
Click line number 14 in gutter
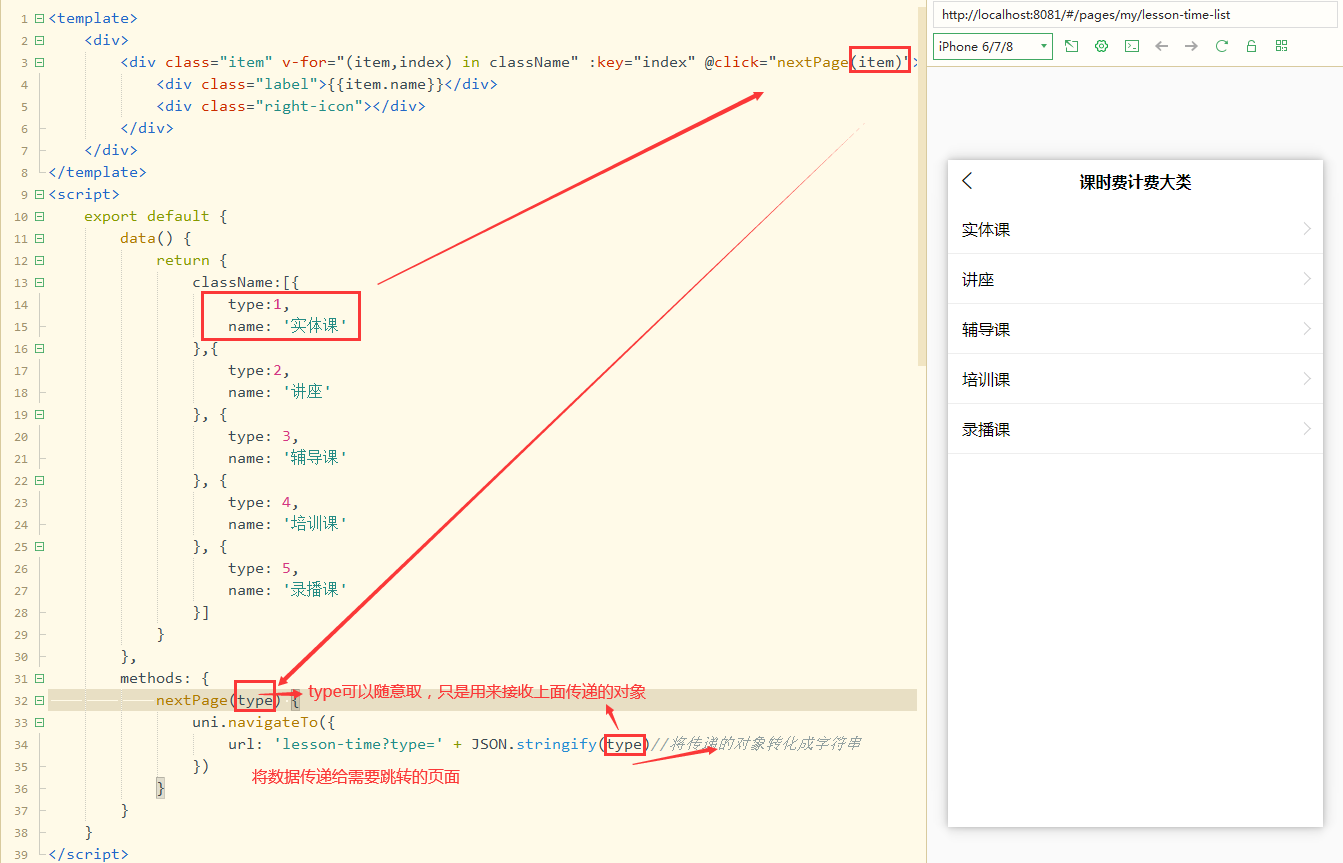click(21, 304)
